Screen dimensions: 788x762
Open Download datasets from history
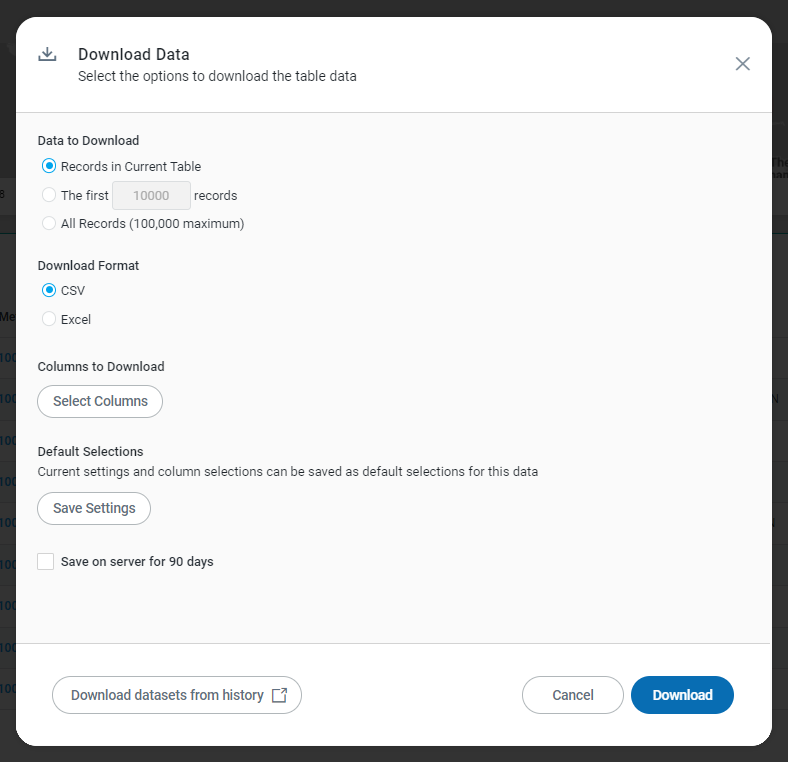click(x=167, y=695)
